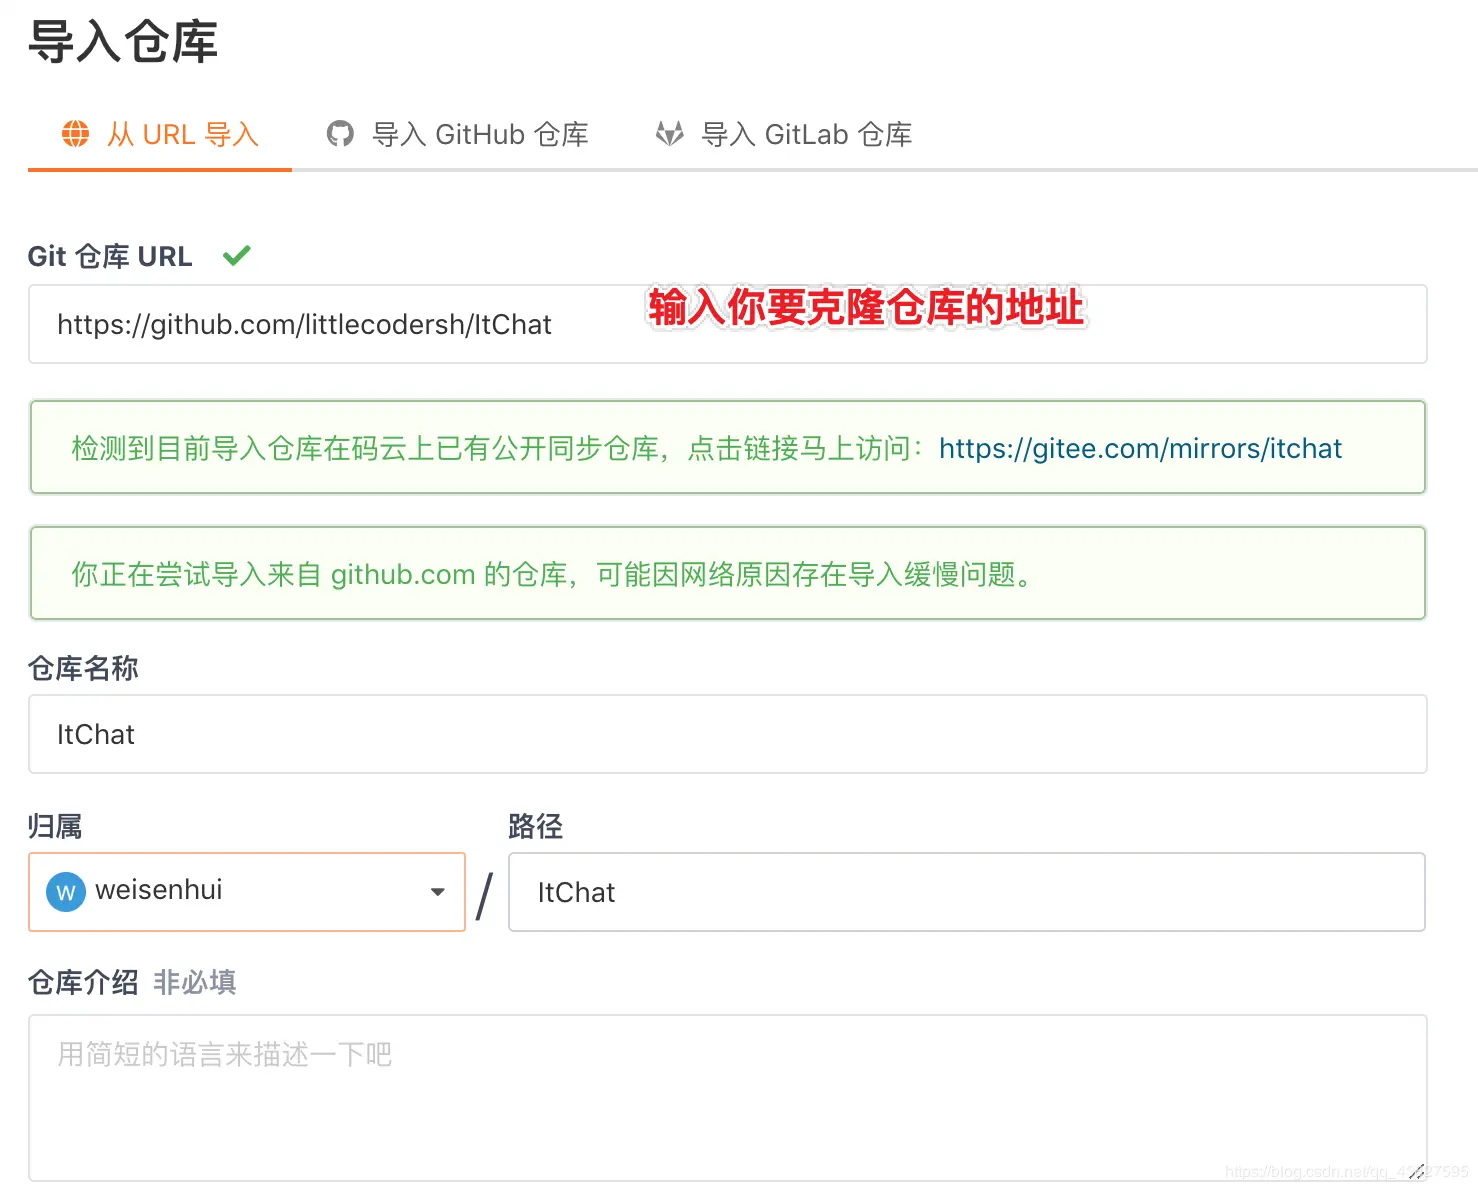Switch to the 导入 GitHub 仓库 tab
The image size is (1478, 1190).
coord(458,135)
